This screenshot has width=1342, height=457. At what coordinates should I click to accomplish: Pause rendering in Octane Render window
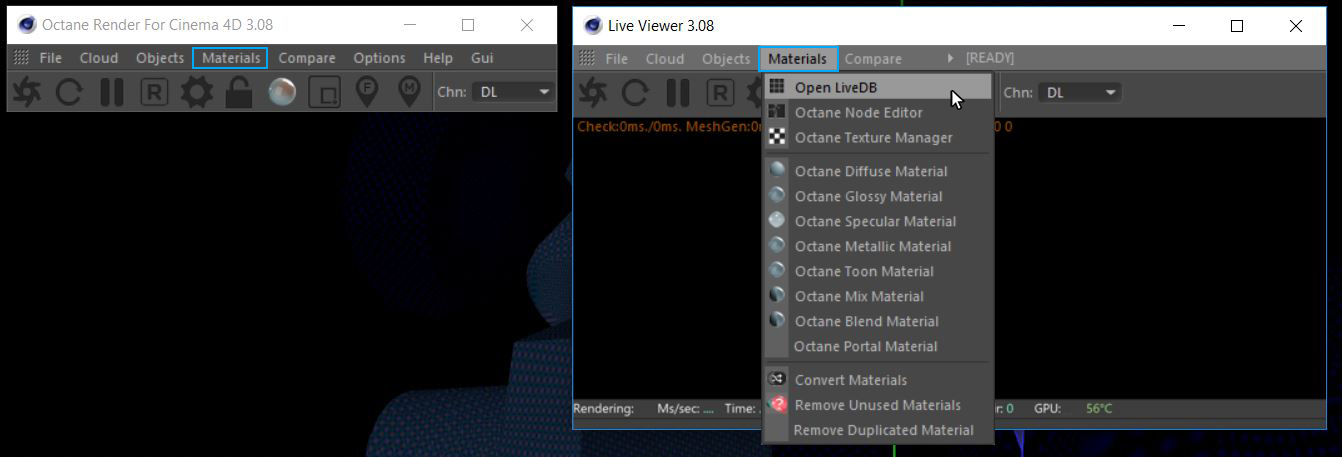[112, 92]
